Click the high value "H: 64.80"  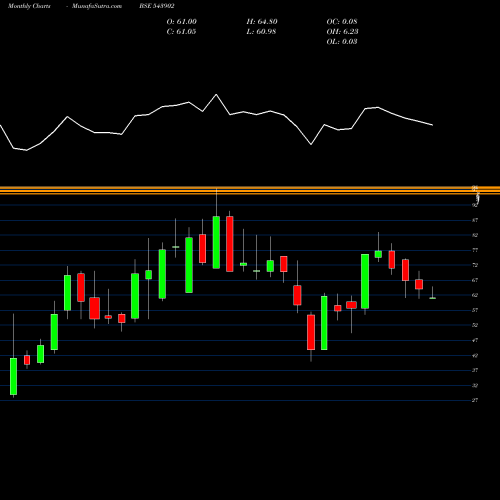point(262,22)
